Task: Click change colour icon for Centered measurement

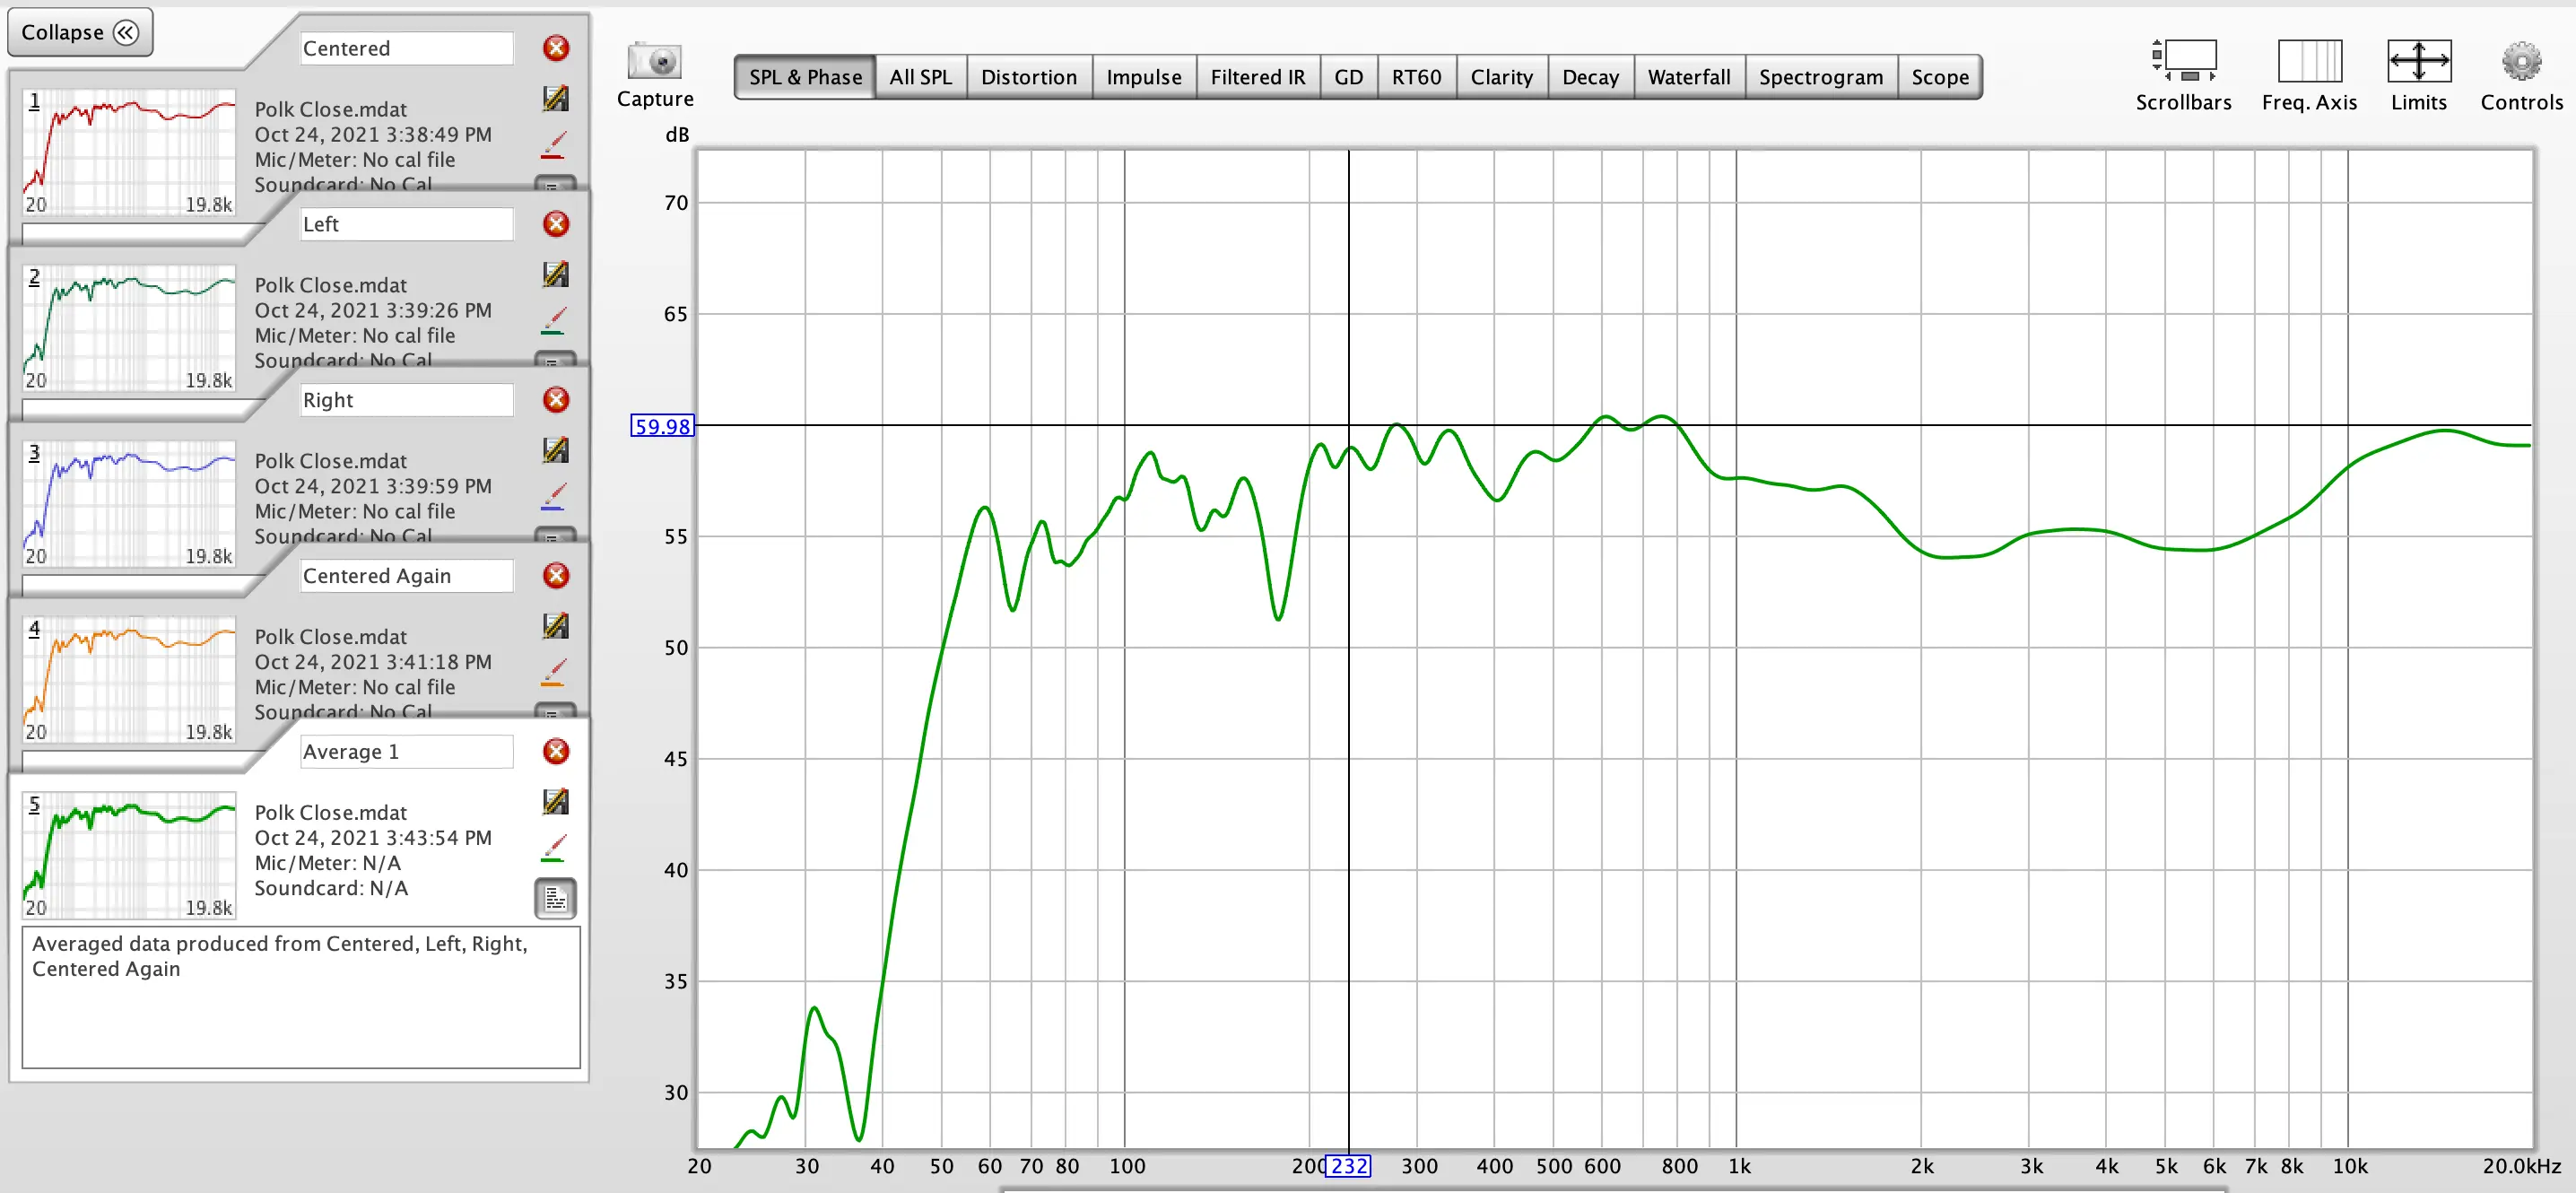Action: tap(554, 145)
